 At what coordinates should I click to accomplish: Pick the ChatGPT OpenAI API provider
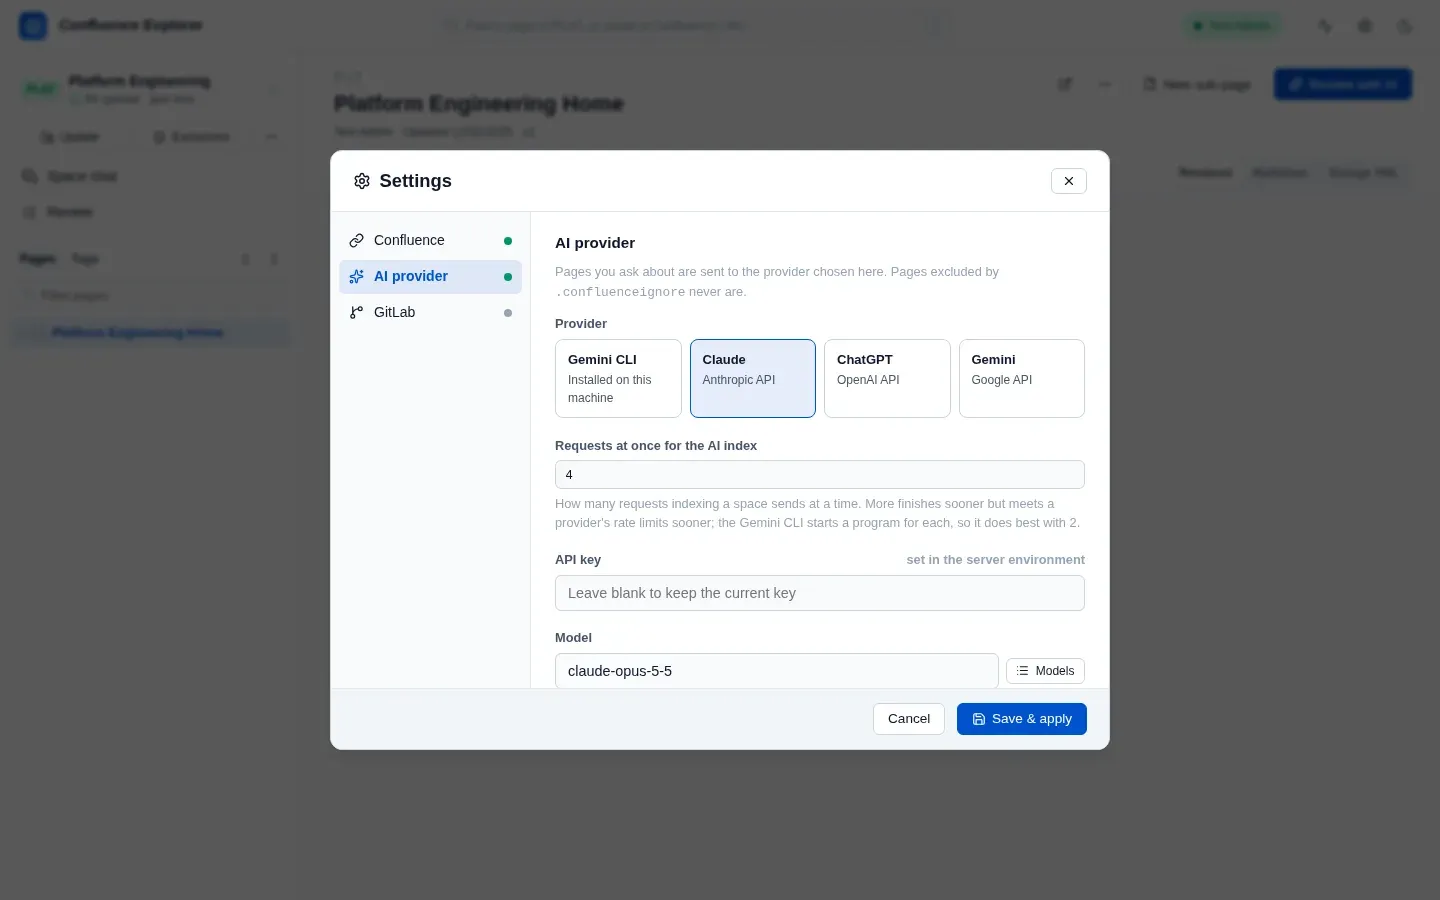[x=887, y=378]
